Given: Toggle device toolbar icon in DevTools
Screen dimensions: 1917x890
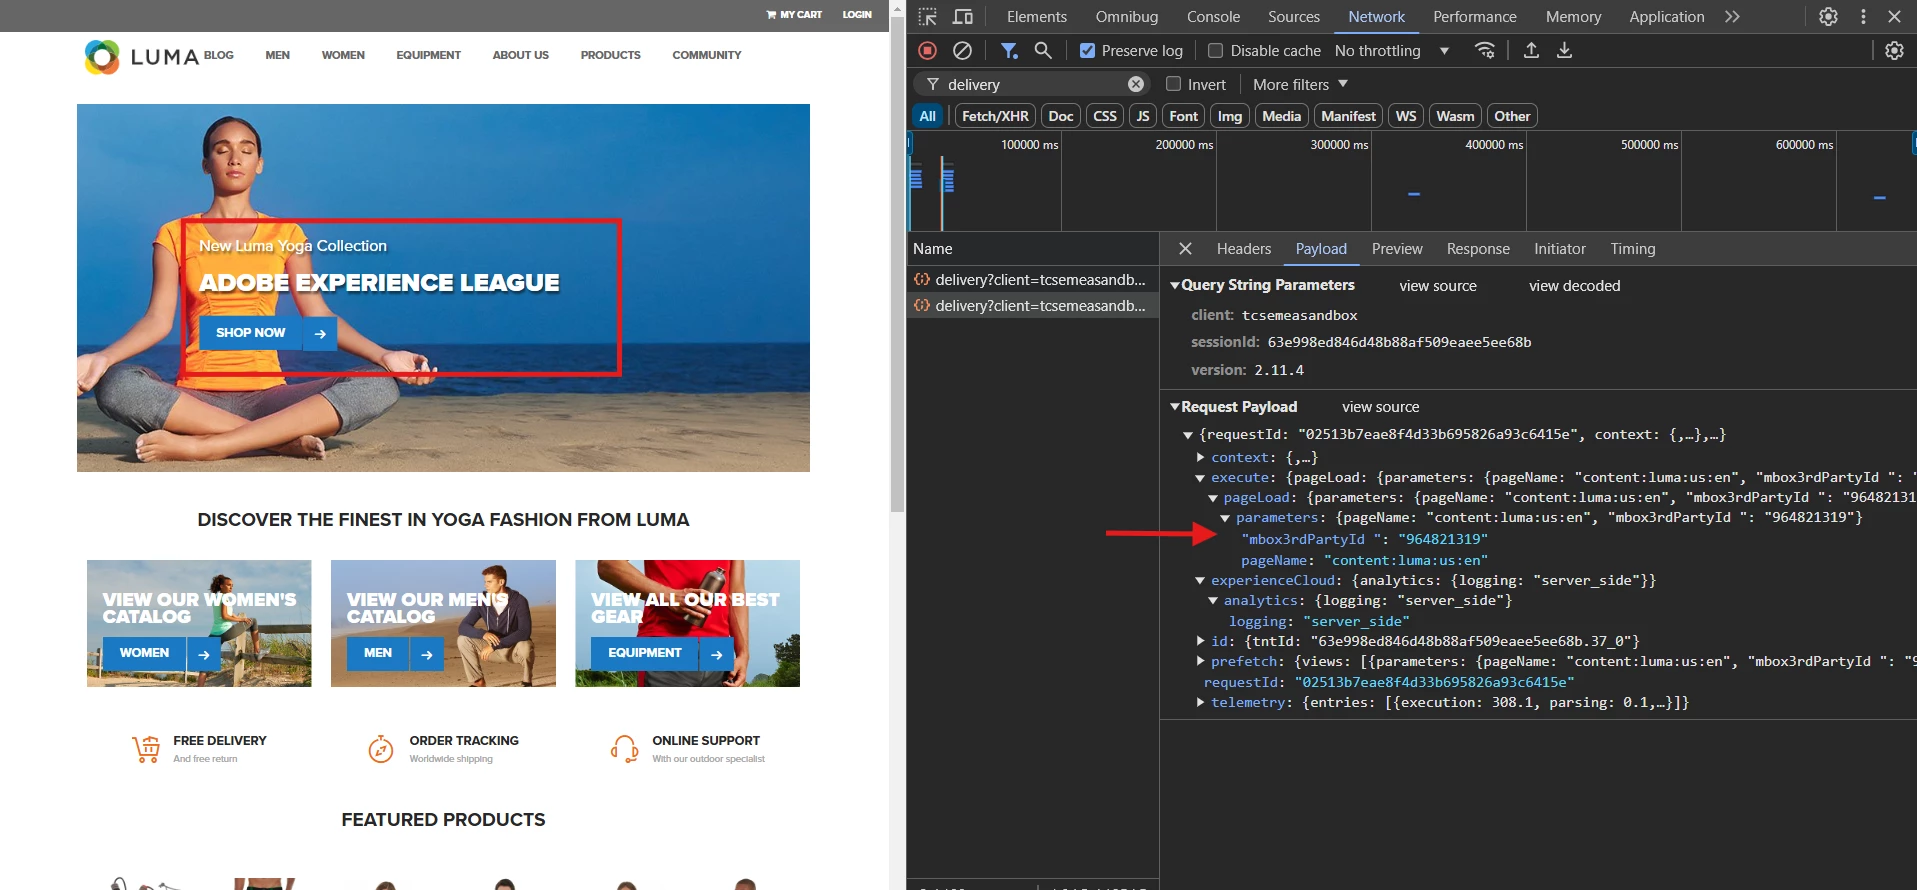Looking at the screenshot, I should coord(963,17).
